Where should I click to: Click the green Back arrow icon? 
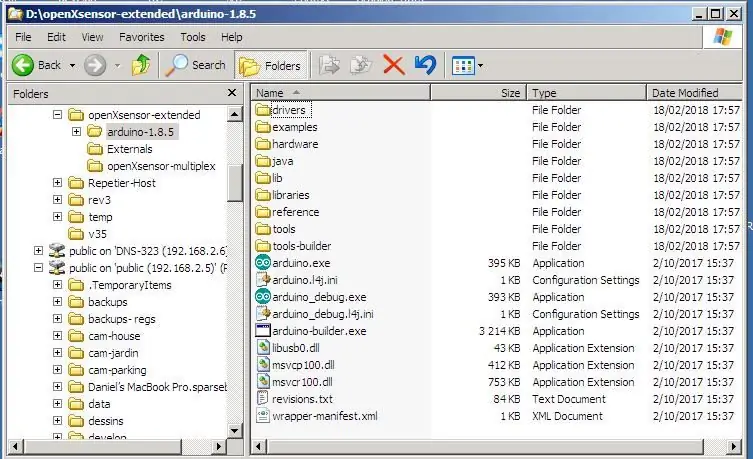pyautogui.click(x=23, y=65)
